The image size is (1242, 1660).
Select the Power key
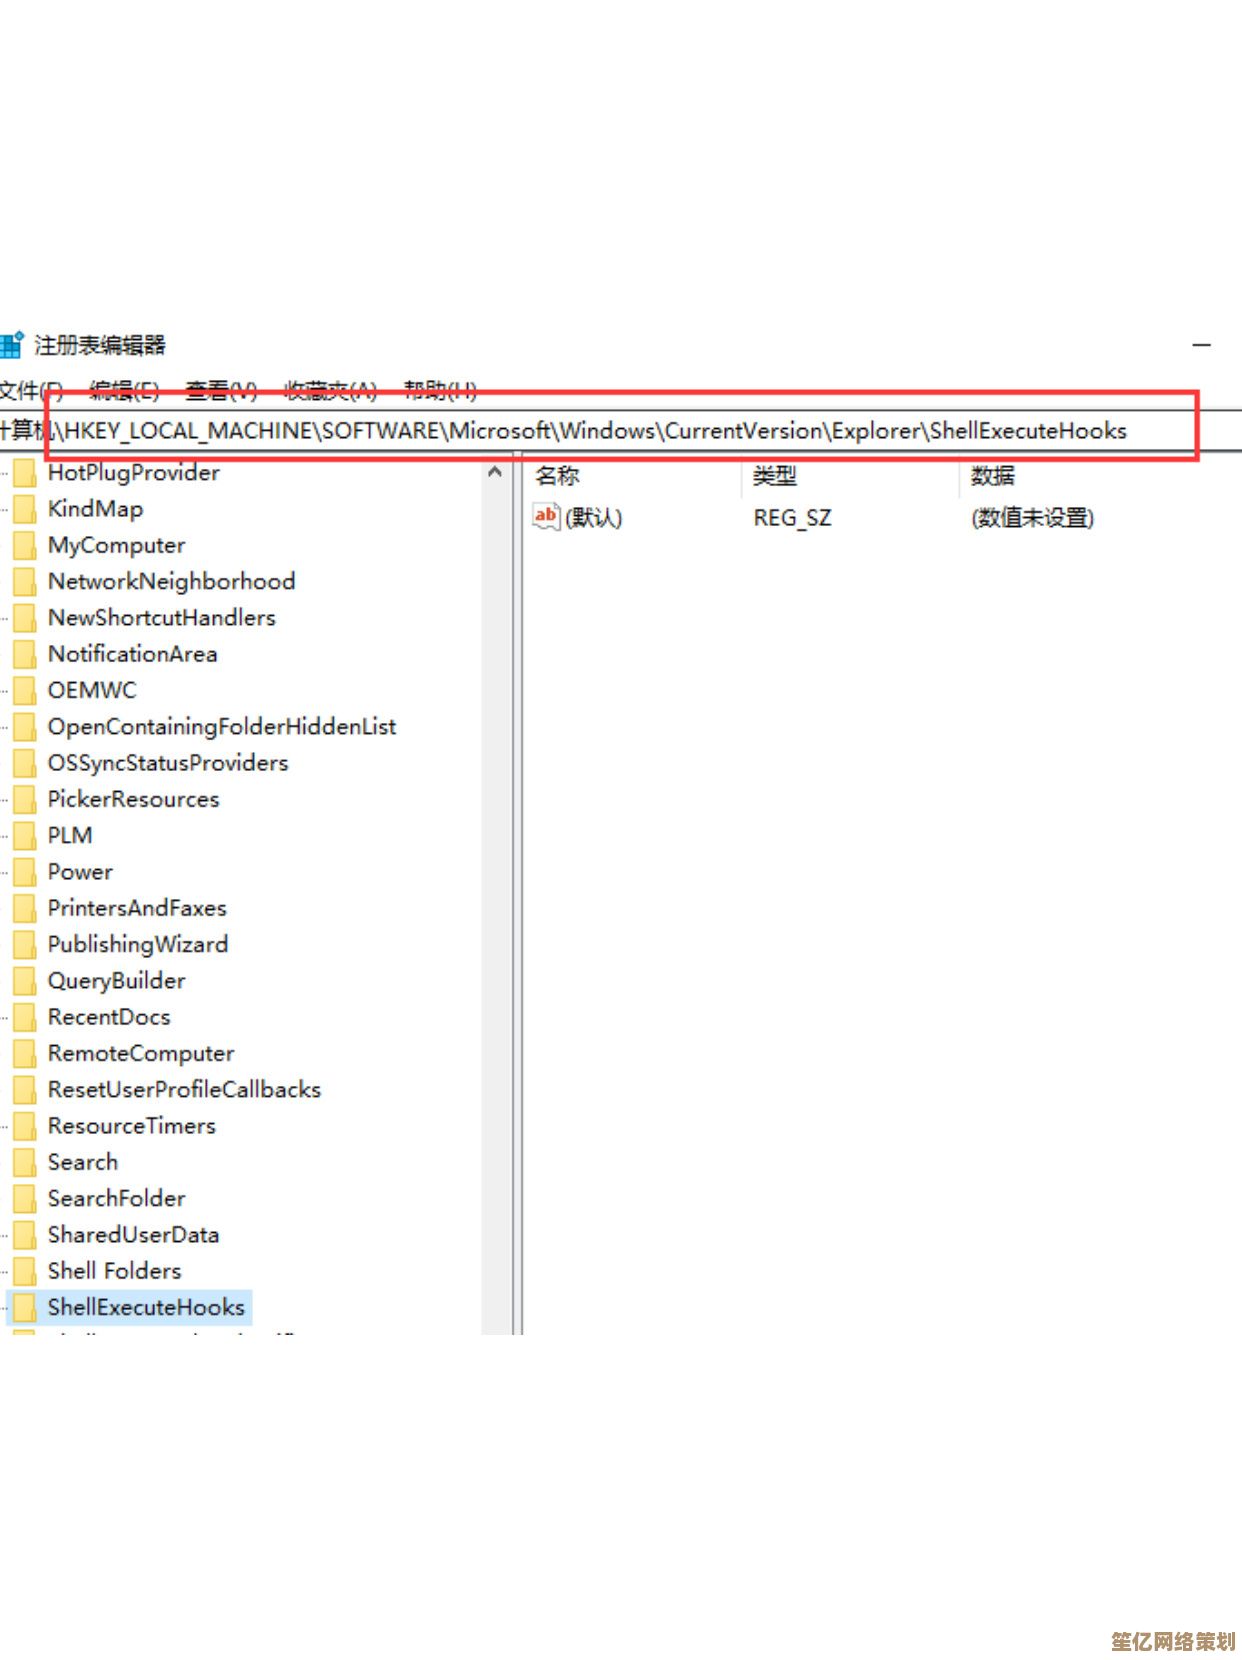pyautogui.click(x=80, y=872)
